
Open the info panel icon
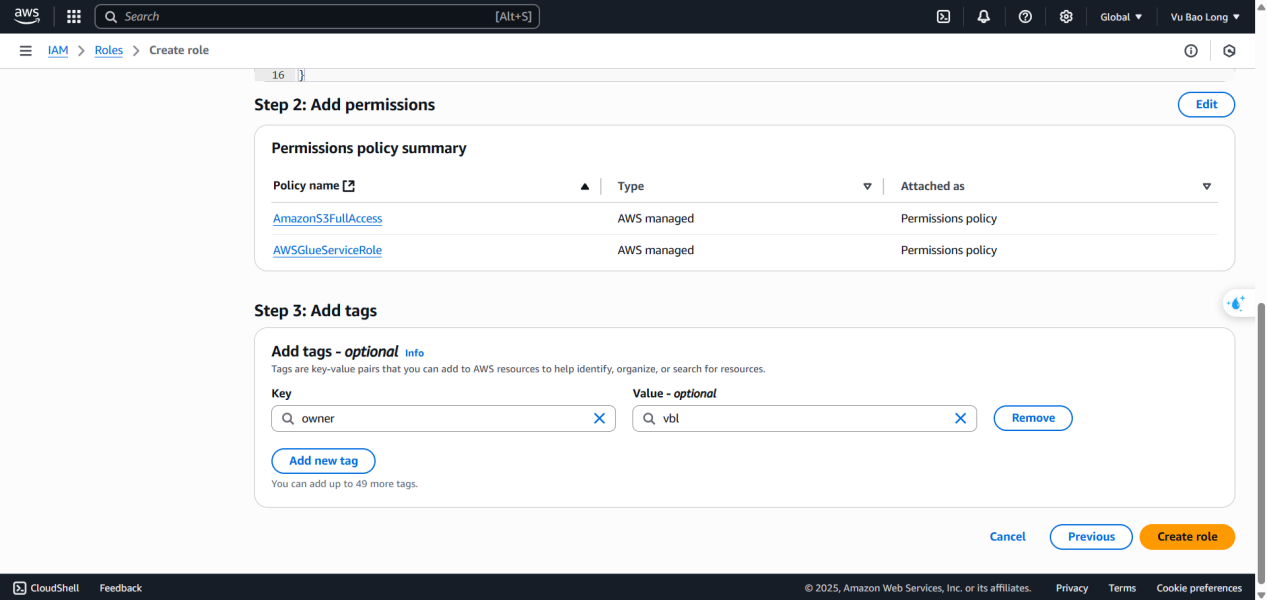point(1191,51)
